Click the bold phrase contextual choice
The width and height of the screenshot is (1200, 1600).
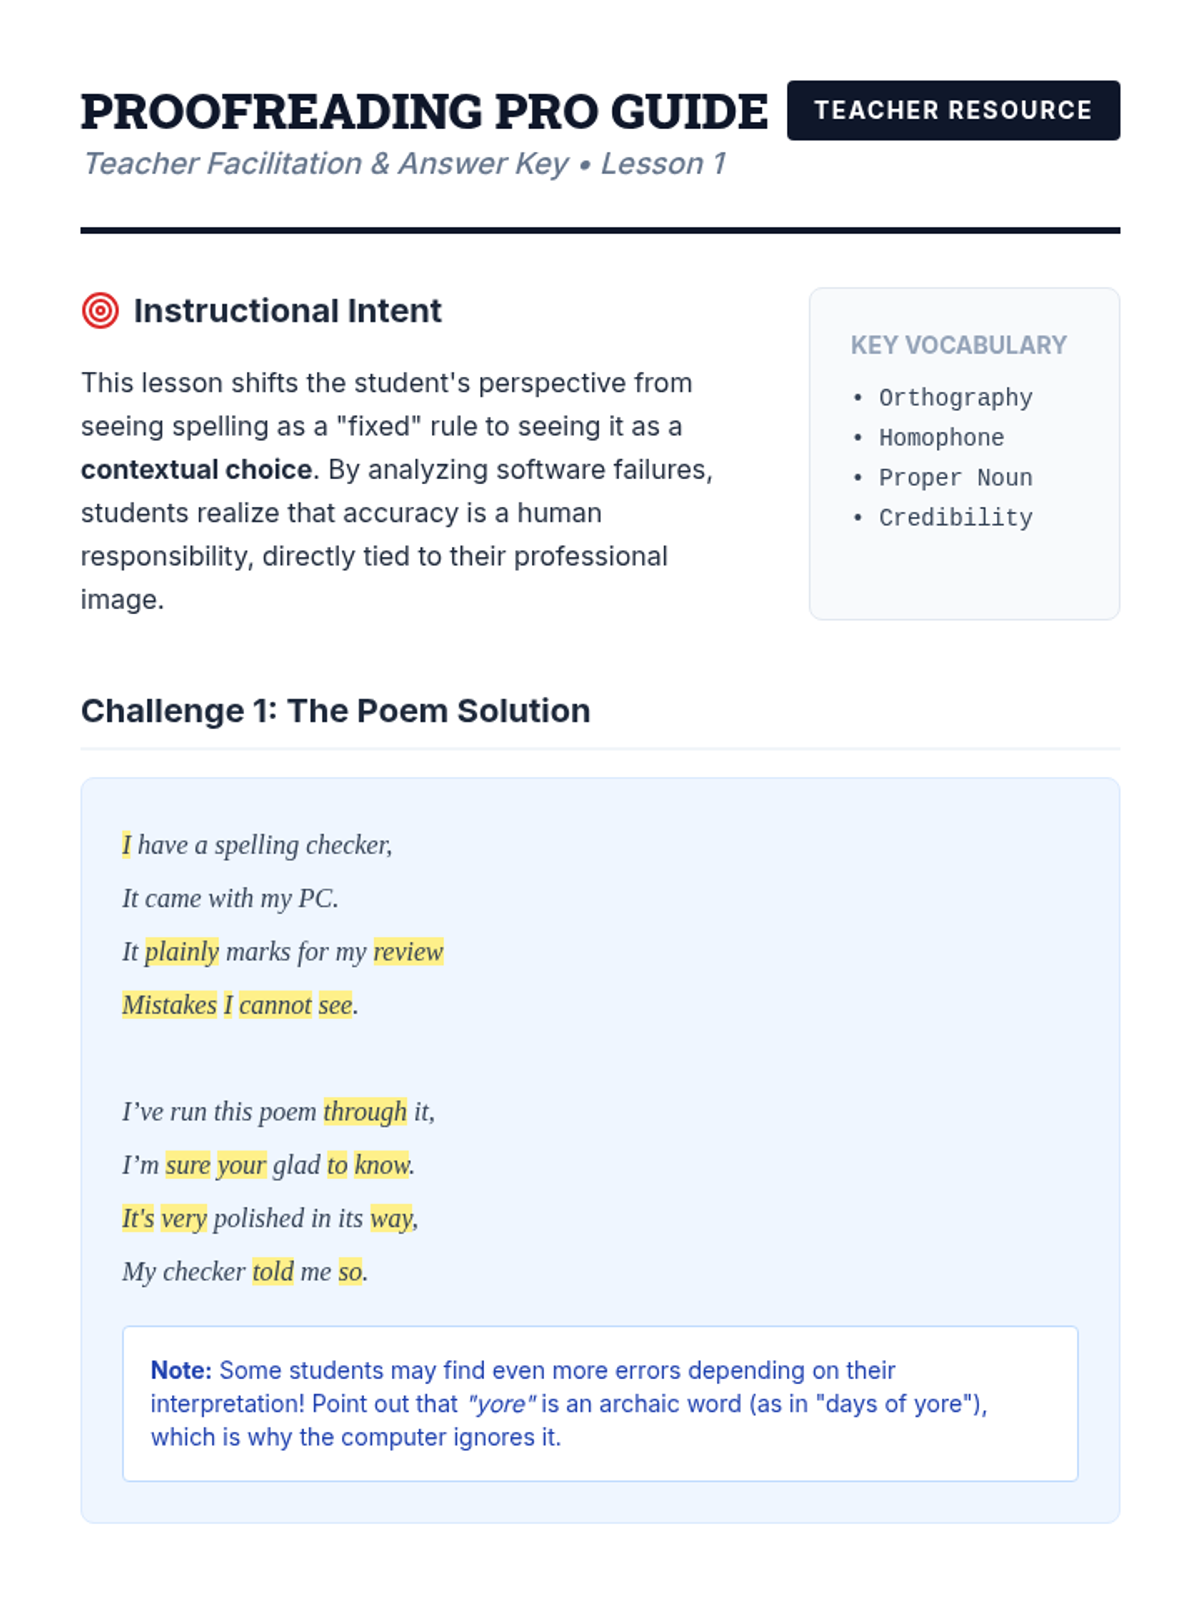[196, 470]
